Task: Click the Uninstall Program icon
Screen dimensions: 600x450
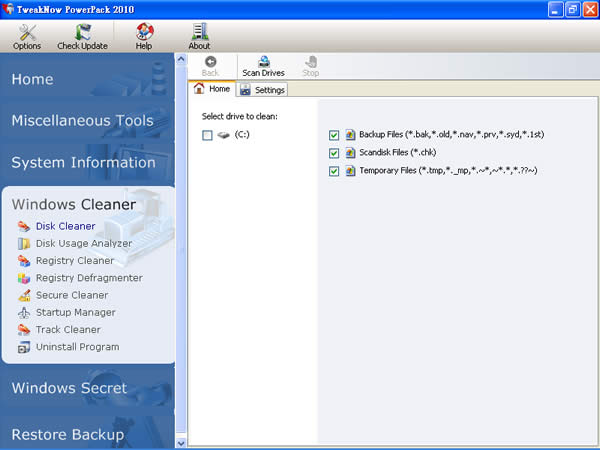Action: coord(24,347)
